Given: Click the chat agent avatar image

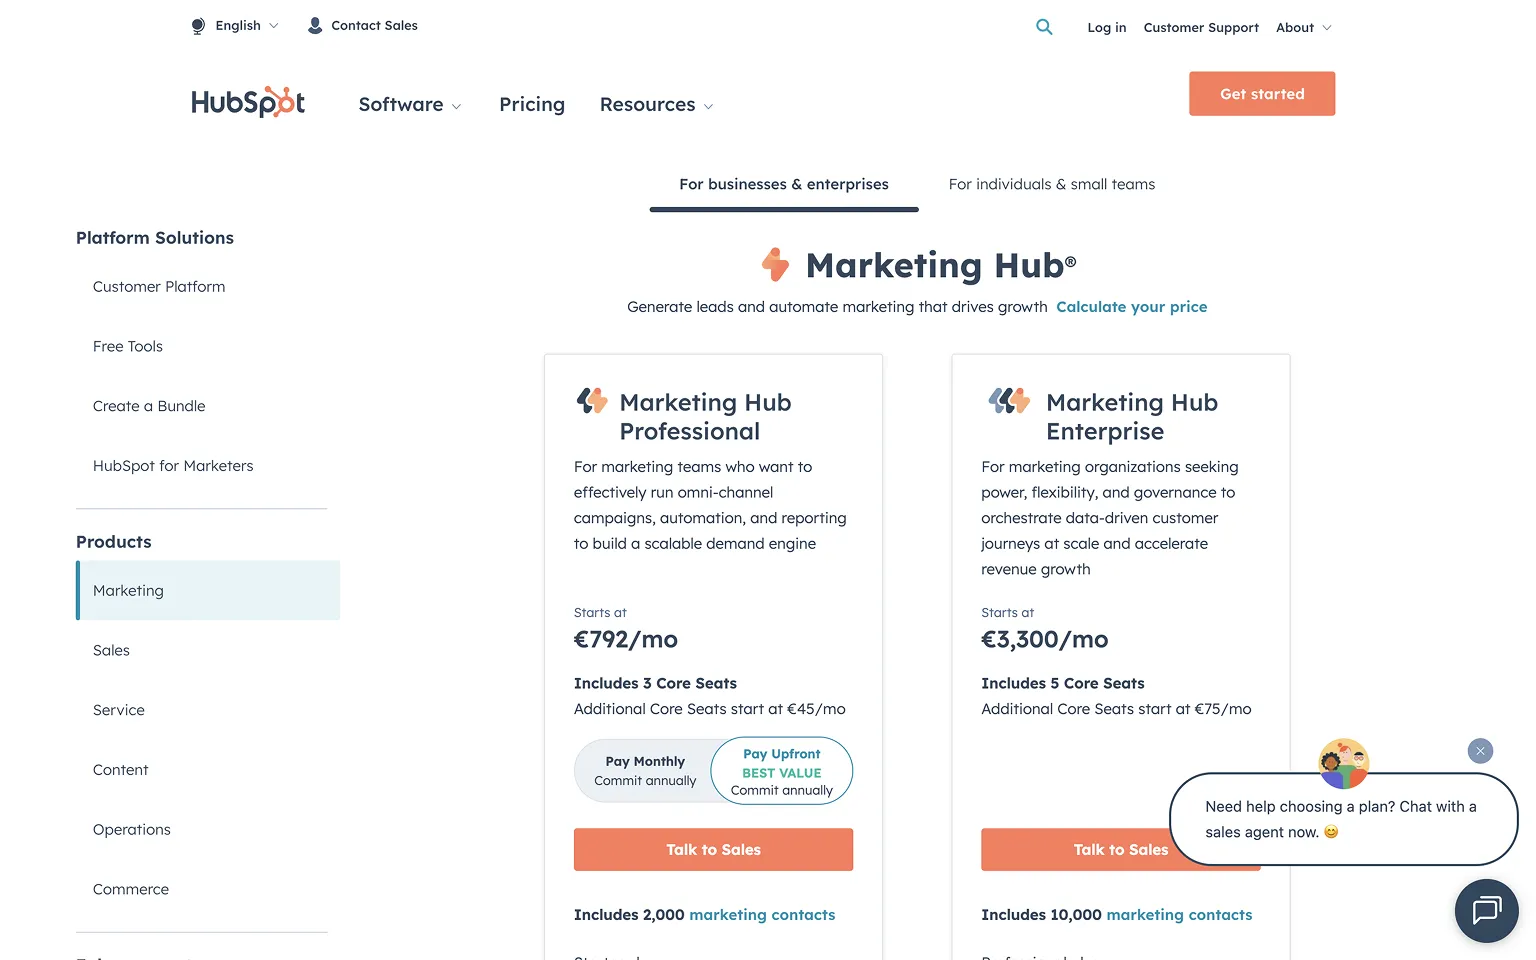Looking at the screenshot, I should (x=1344, y=764).
